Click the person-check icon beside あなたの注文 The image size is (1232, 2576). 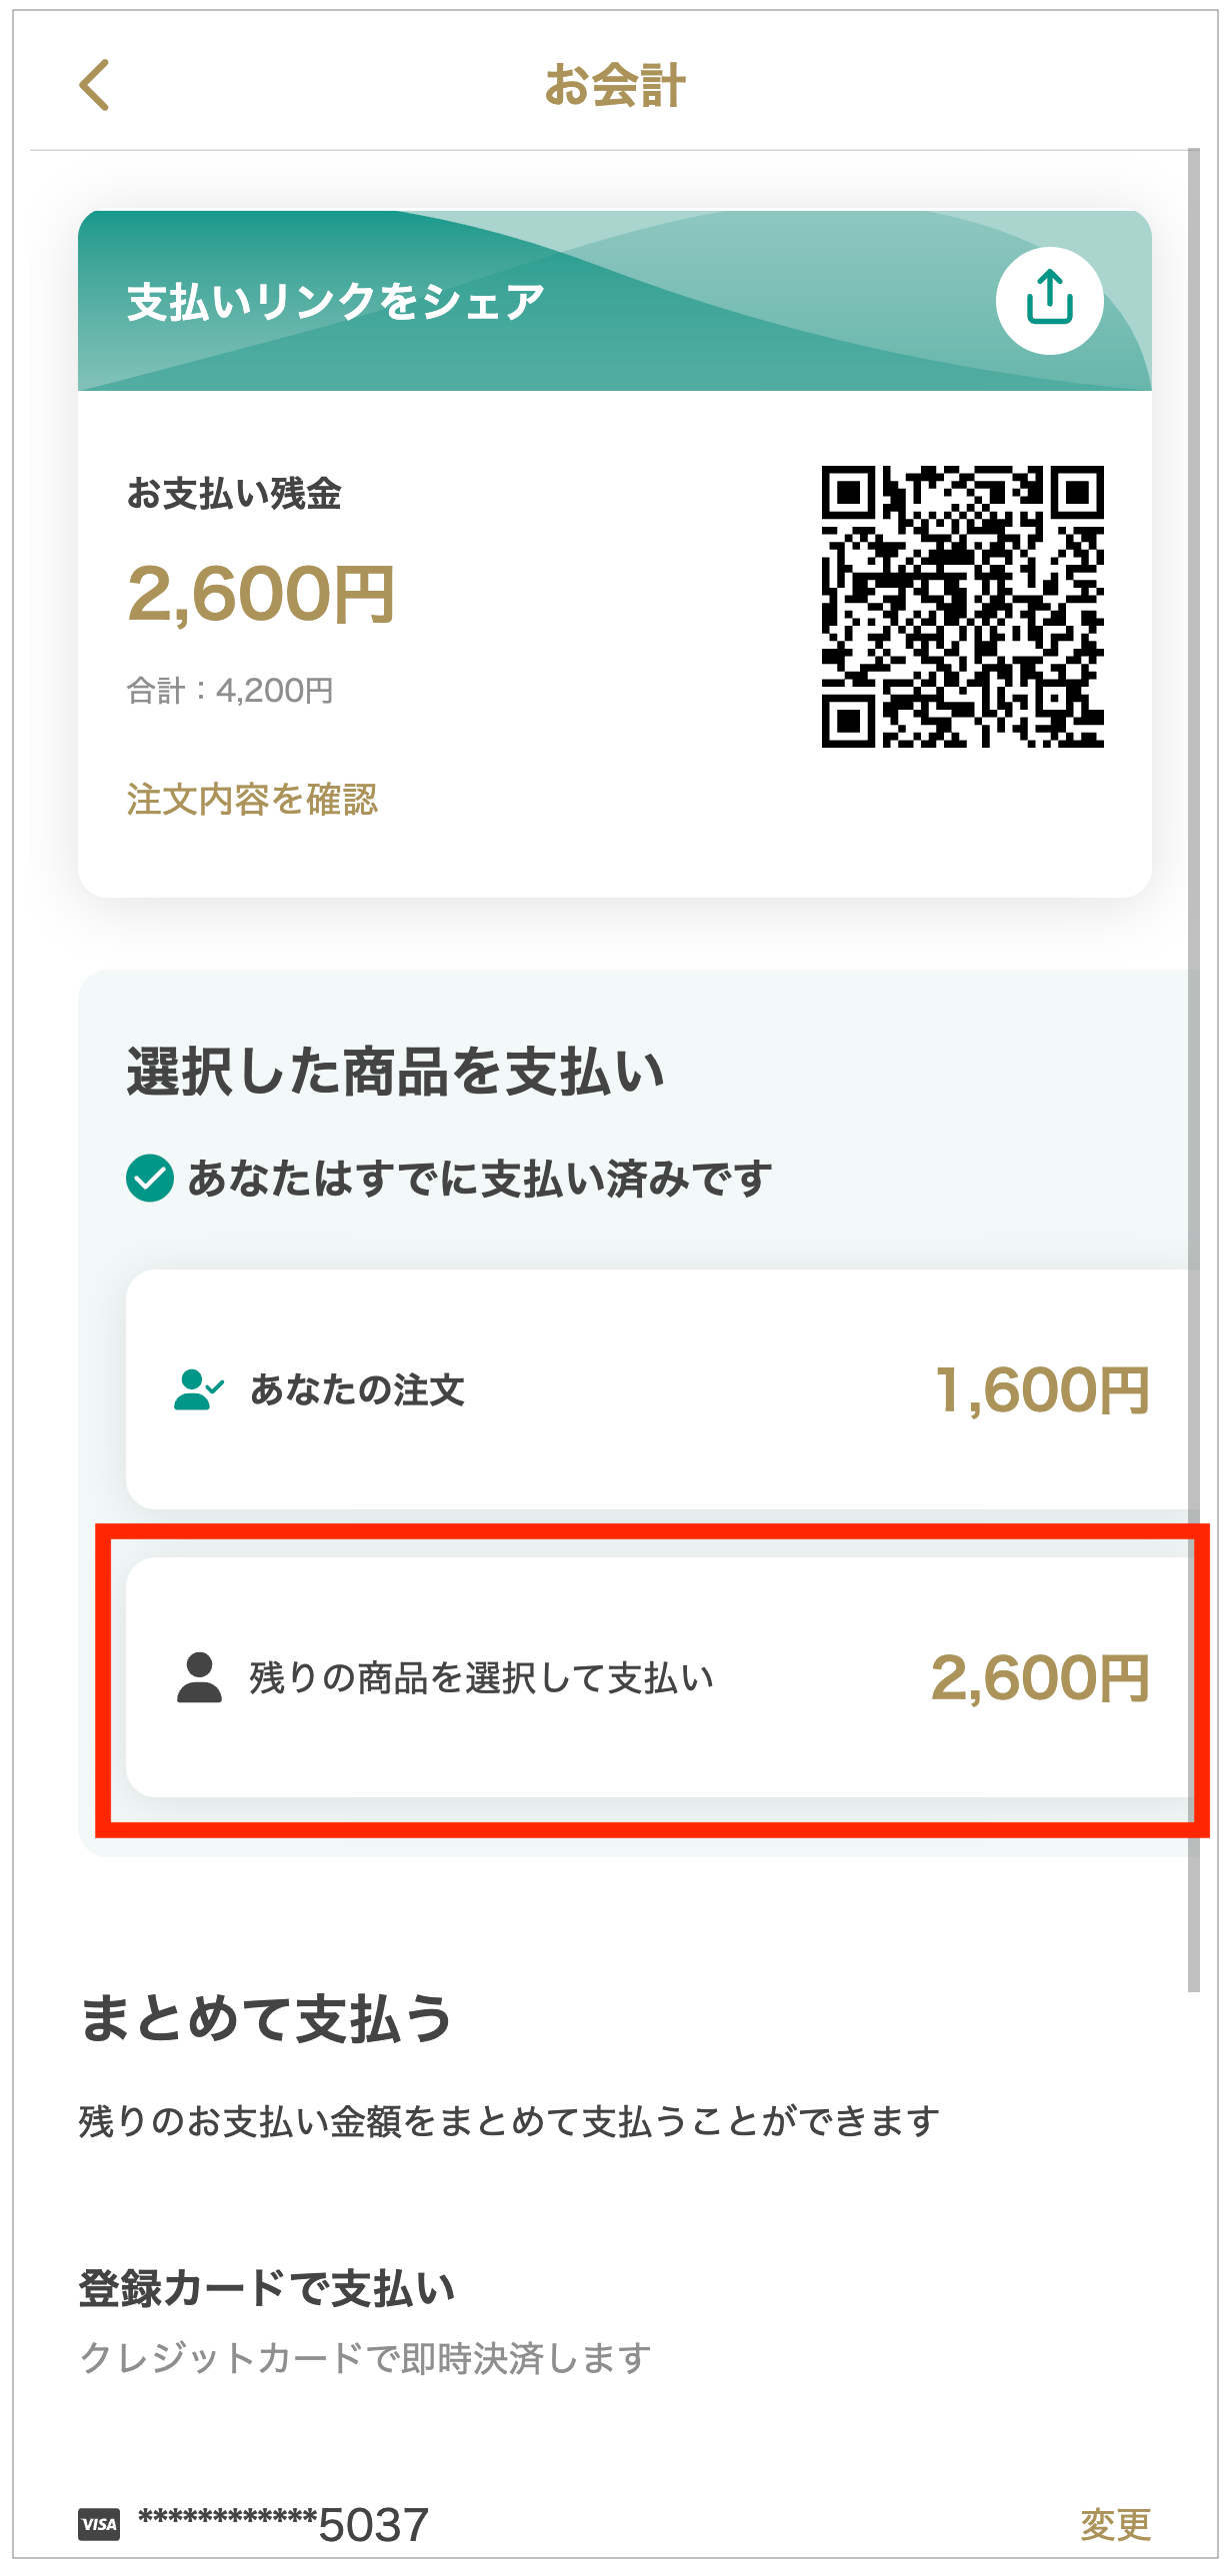pyautogui.click(x=198, y=1389)
